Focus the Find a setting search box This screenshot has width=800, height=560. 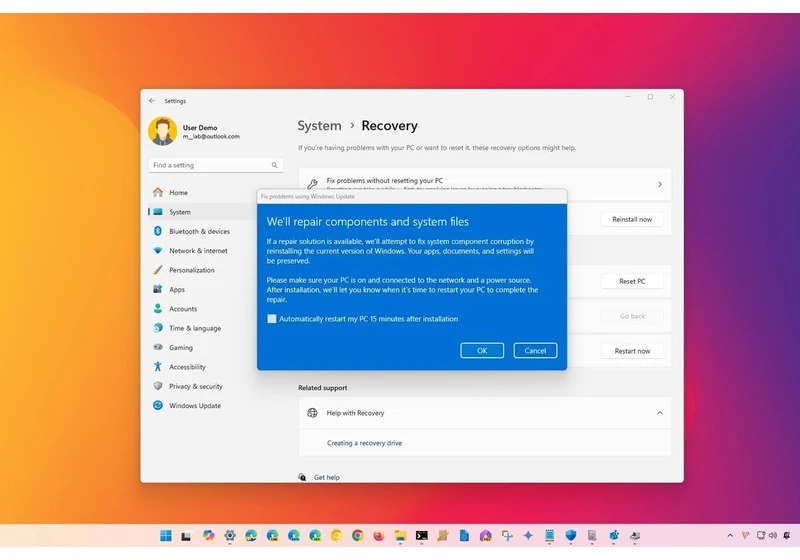tap(216, 165)
